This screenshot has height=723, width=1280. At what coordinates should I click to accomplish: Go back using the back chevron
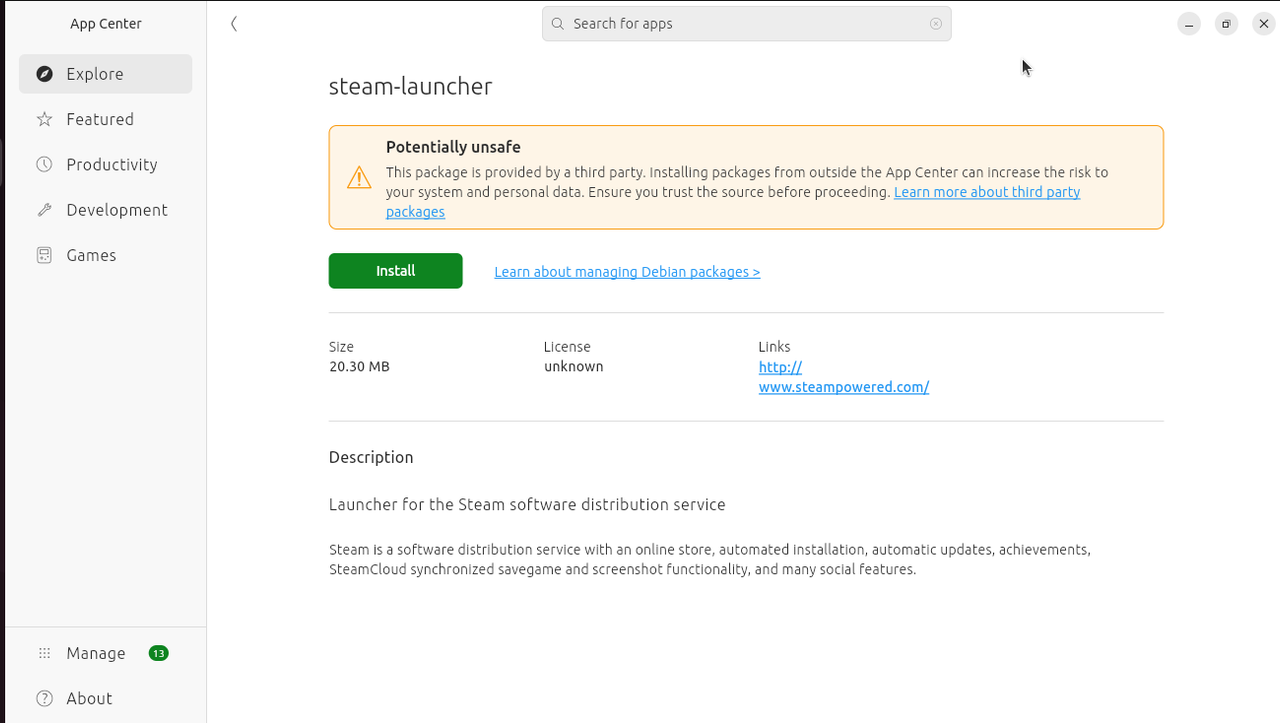click(233, 24)
